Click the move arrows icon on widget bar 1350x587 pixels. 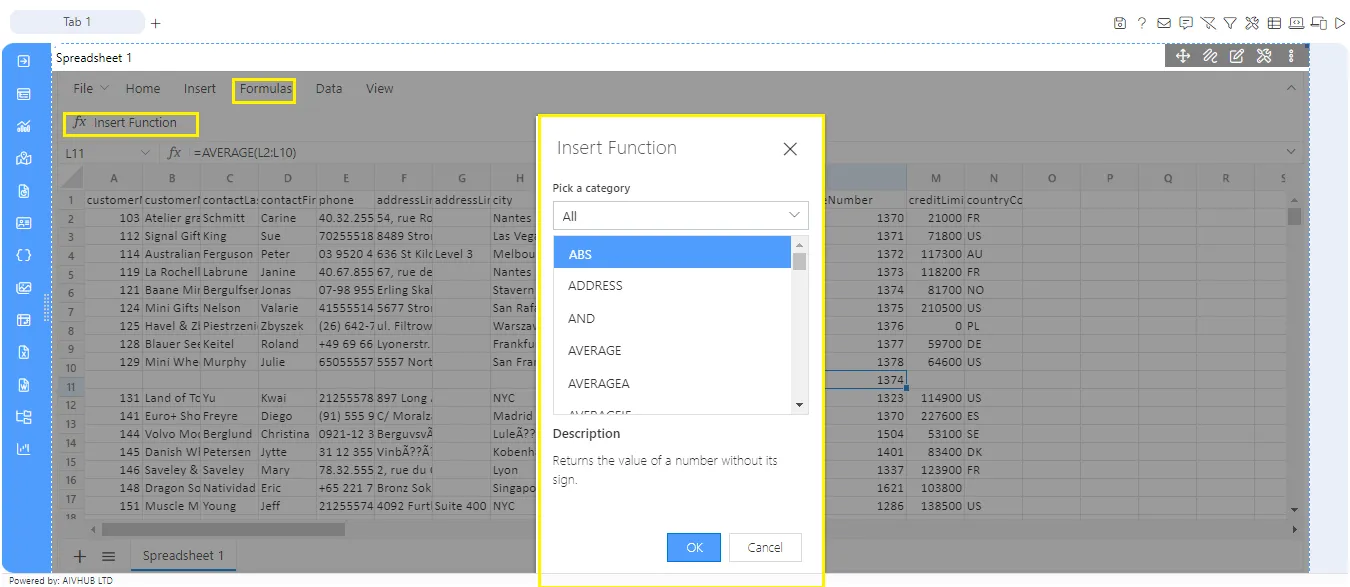point(1183,56)
